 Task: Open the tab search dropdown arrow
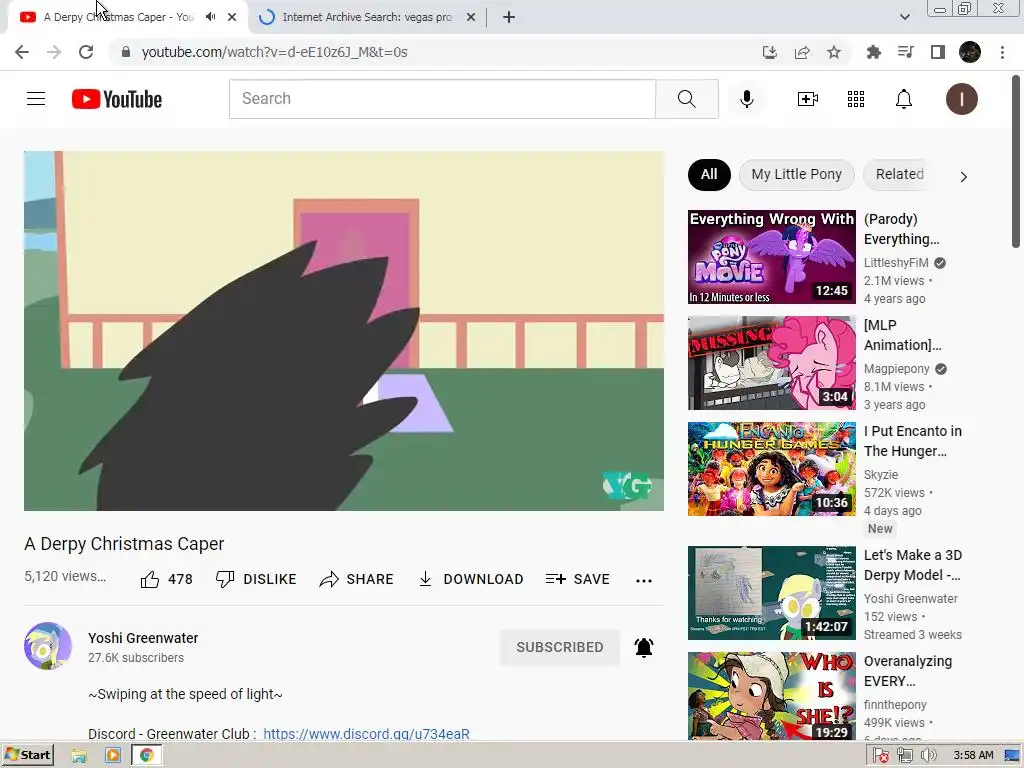[904, 17]
